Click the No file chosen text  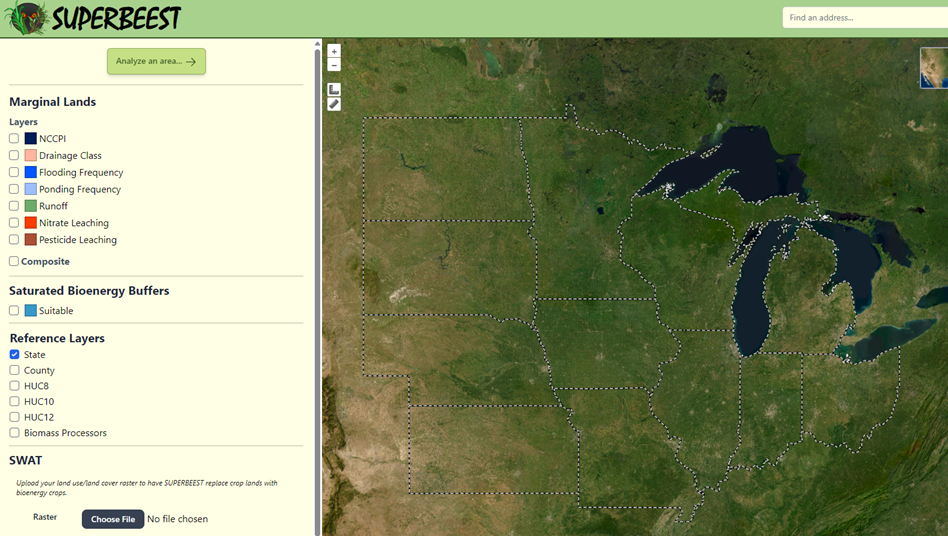[178, 519]
